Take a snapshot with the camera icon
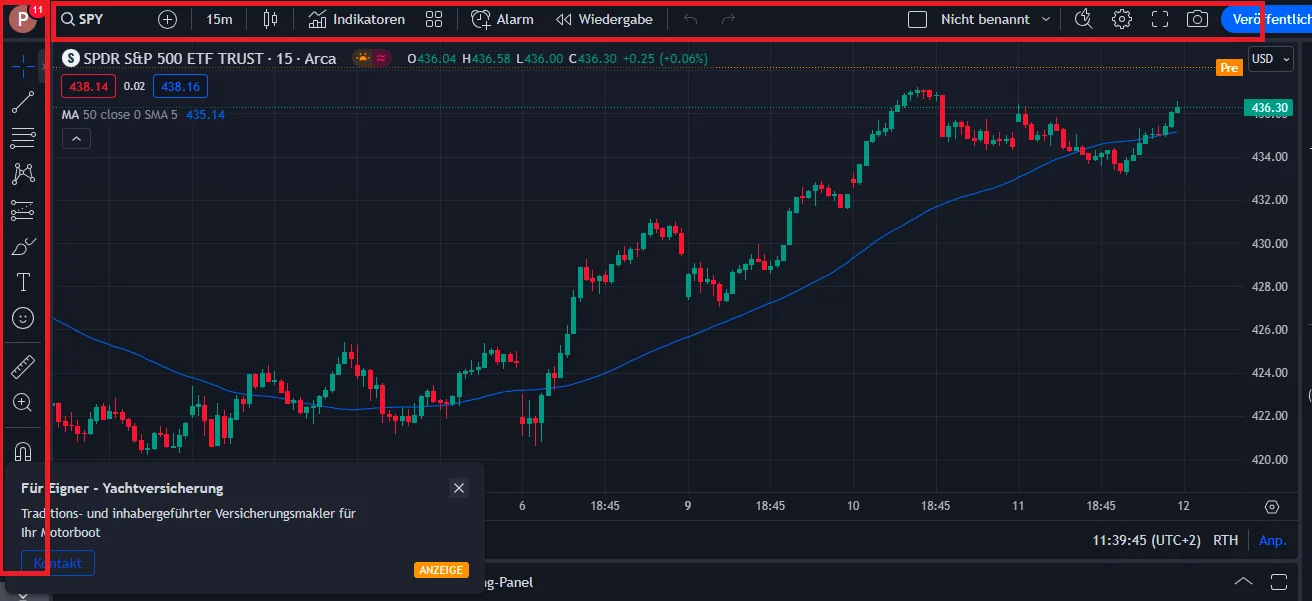The height and width of the screenshot is (601, 1312). (x=1197, y=19)
